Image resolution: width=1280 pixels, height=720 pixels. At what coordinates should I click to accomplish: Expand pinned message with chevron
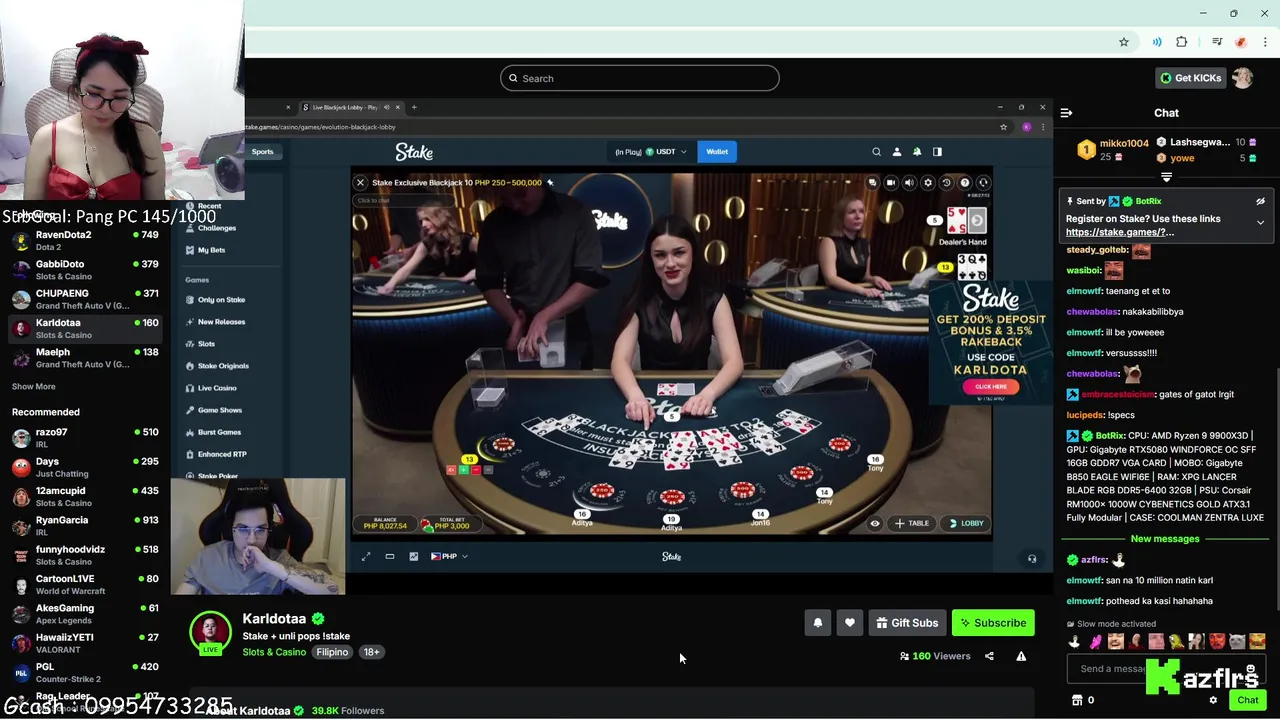(1260, 222)
